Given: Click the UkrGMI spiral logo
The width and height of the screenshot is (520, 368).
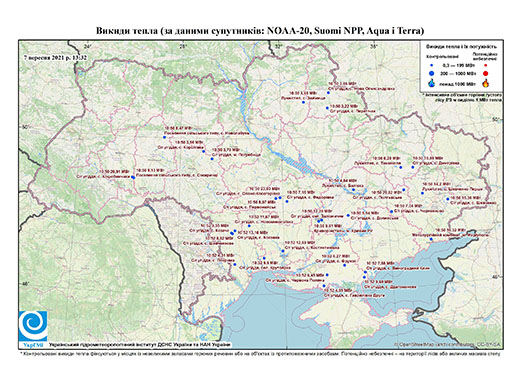Looking at the screenshot, I should [33, 326].
